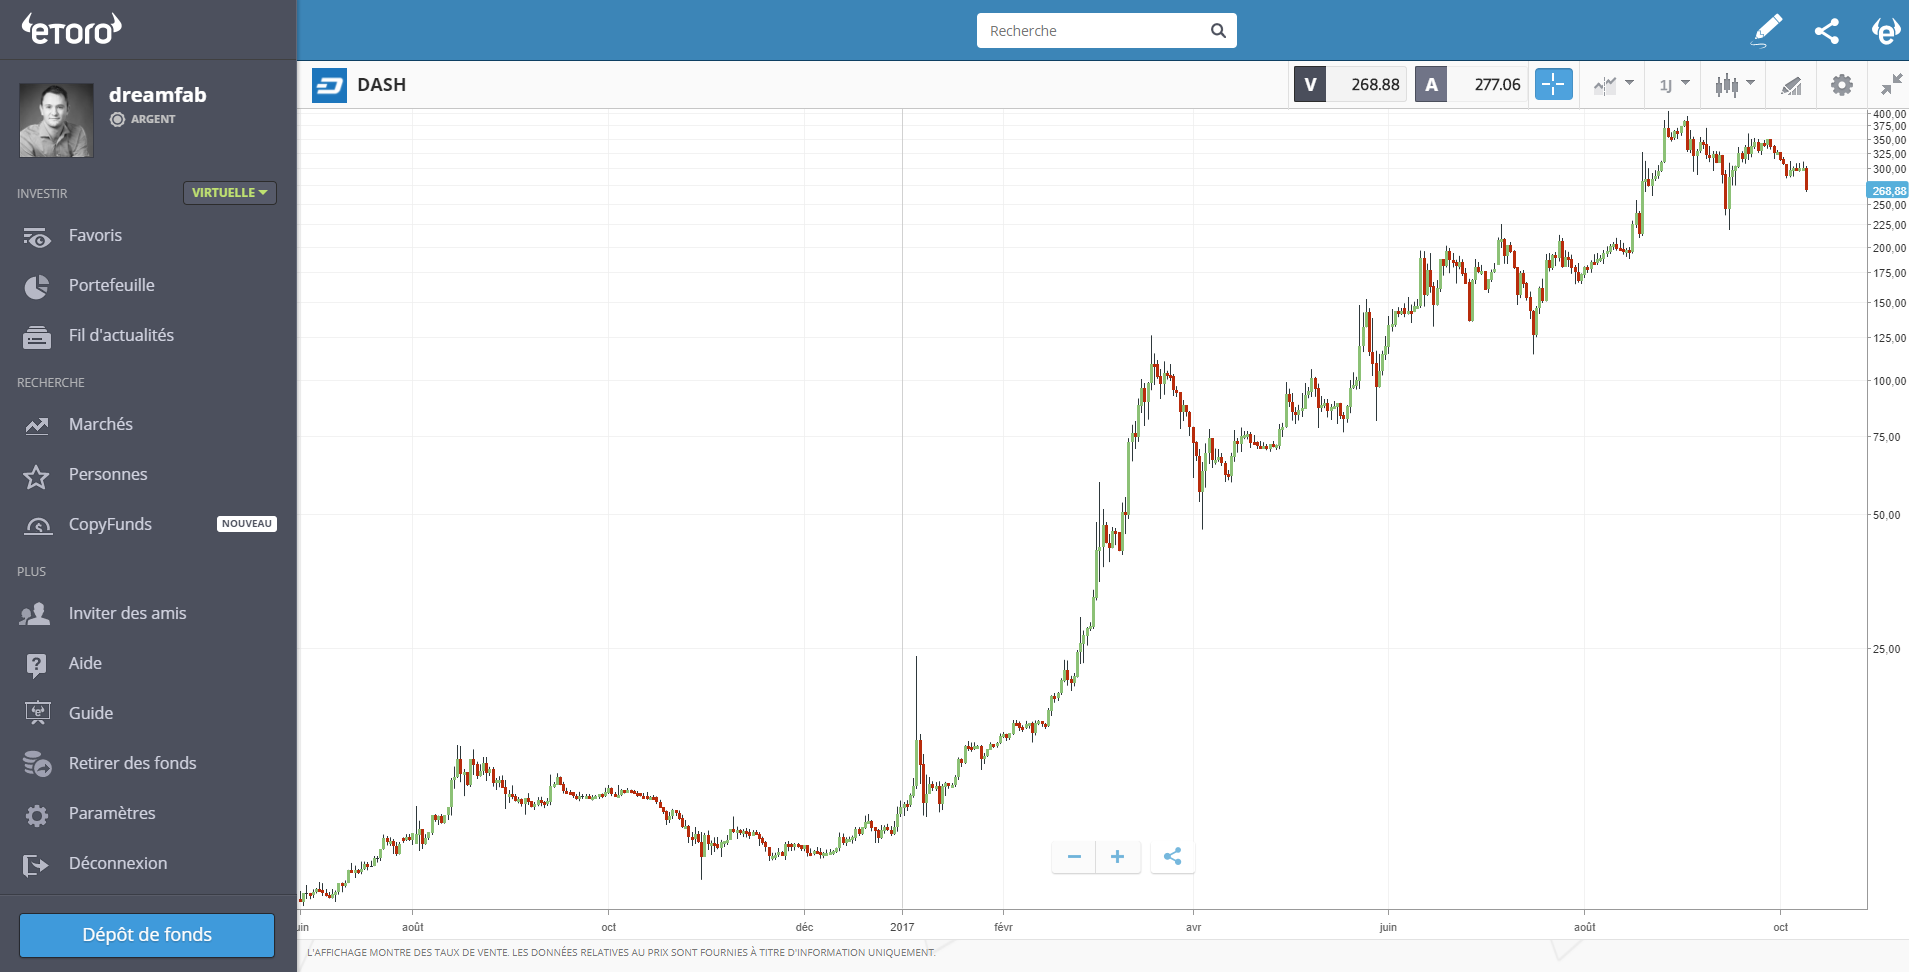Expand the VIRTUELLE account mode dropdown
Viewport: 1909px width, 972px height.
point(229,192)
